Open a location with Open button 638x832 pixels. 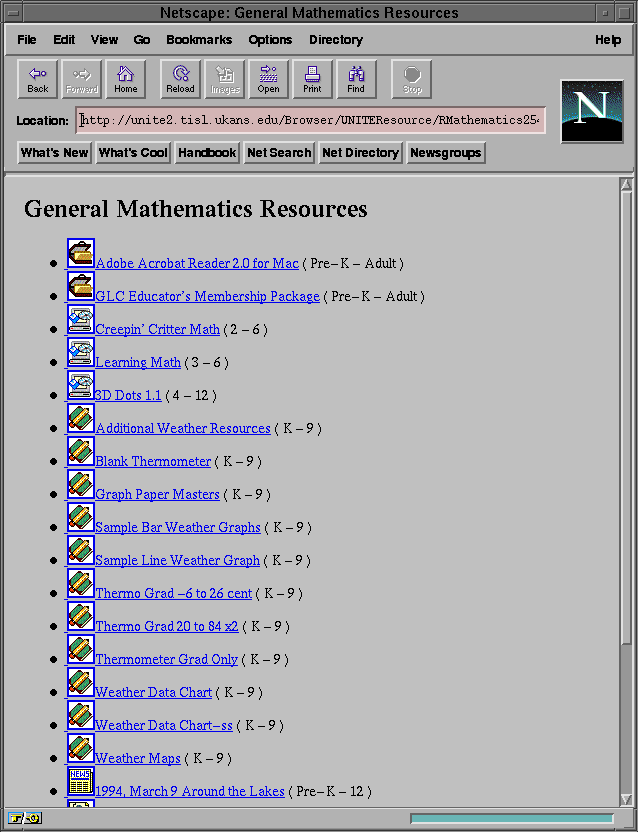pyautogui.click(x=269, y=80)
